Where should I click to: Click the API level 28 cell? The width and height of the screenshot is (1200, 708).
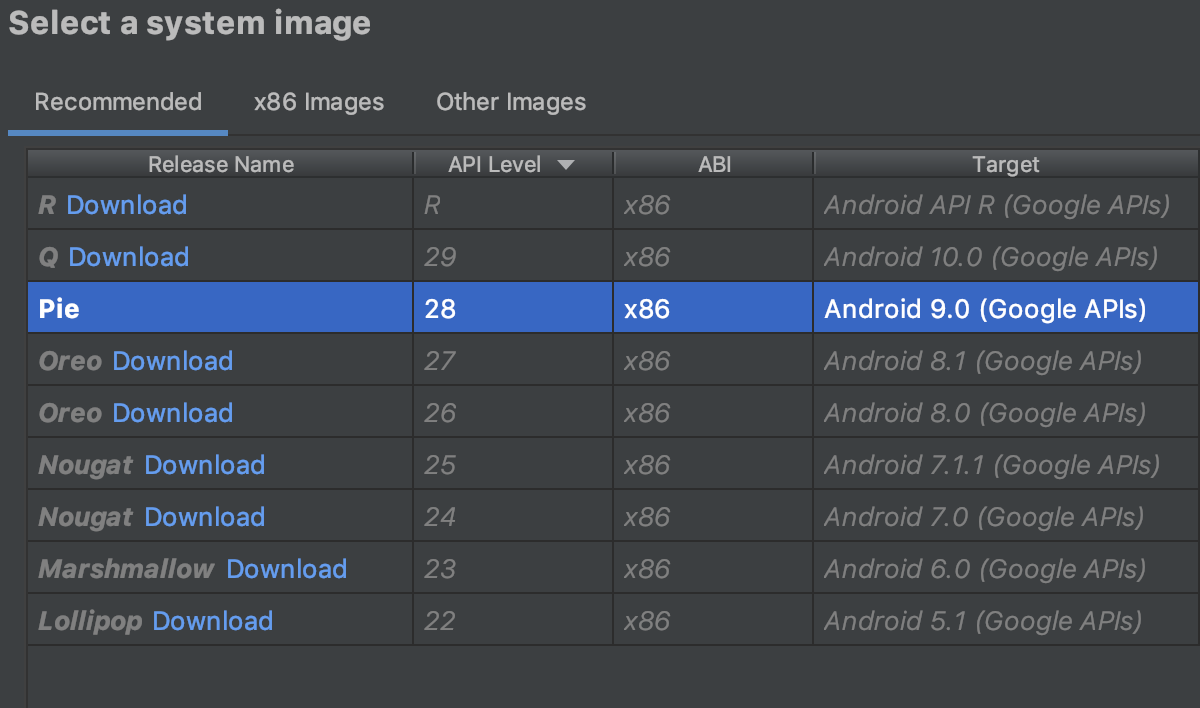[513, 309]
